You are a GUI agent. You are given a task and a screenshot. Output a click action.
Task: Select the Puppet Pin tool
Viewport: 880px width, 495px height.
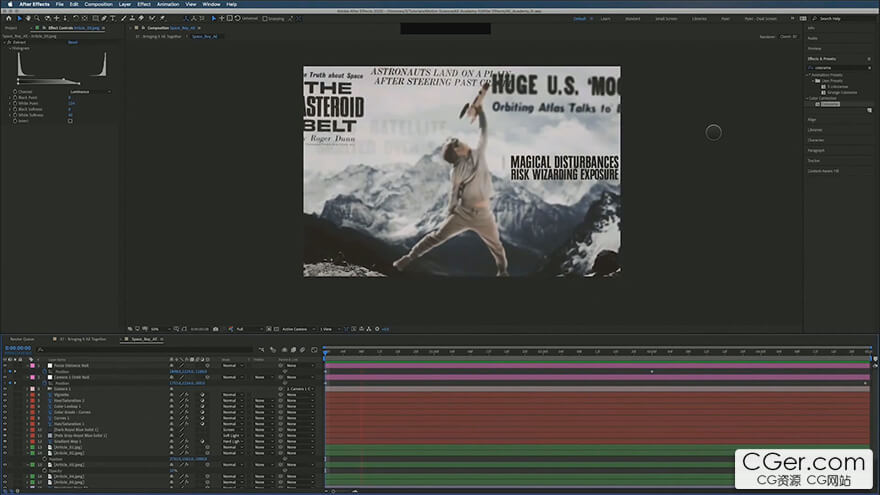[162, 19]
